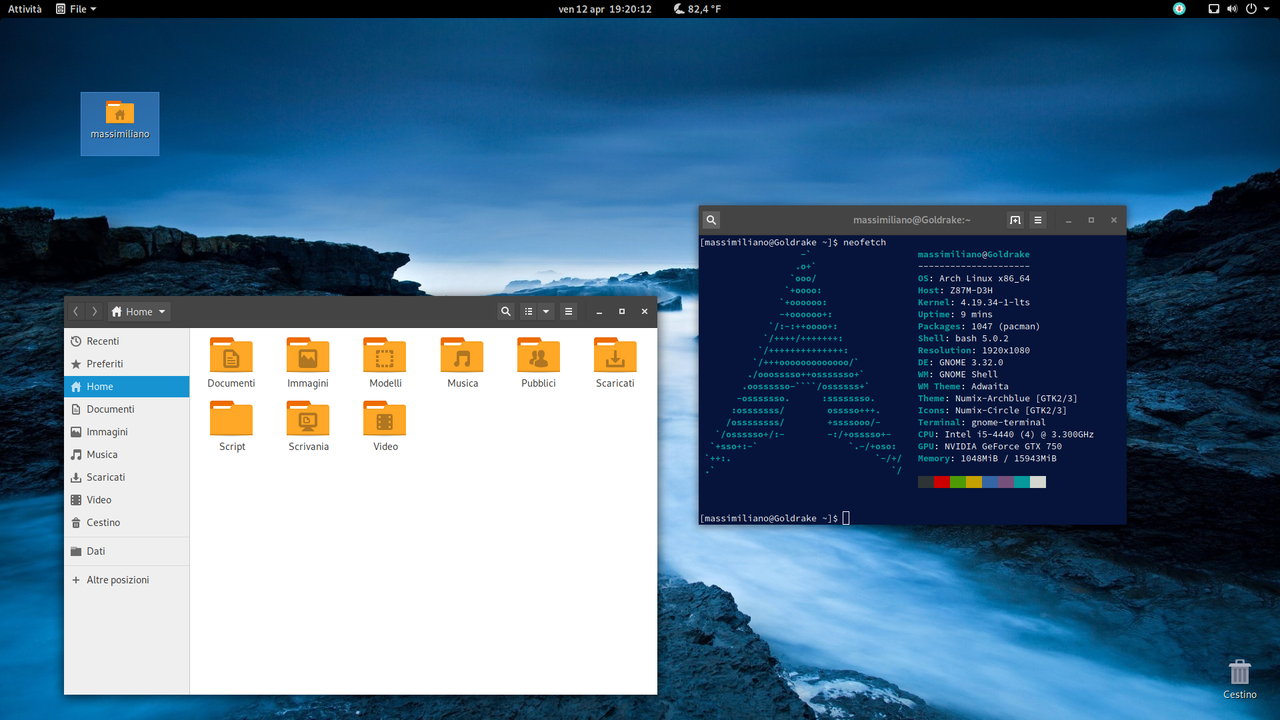This screenshot has width=1280, height=720.
Task: Click the 'Packages: 1047 (pacman)' line
Action: [x=979, y=326]
